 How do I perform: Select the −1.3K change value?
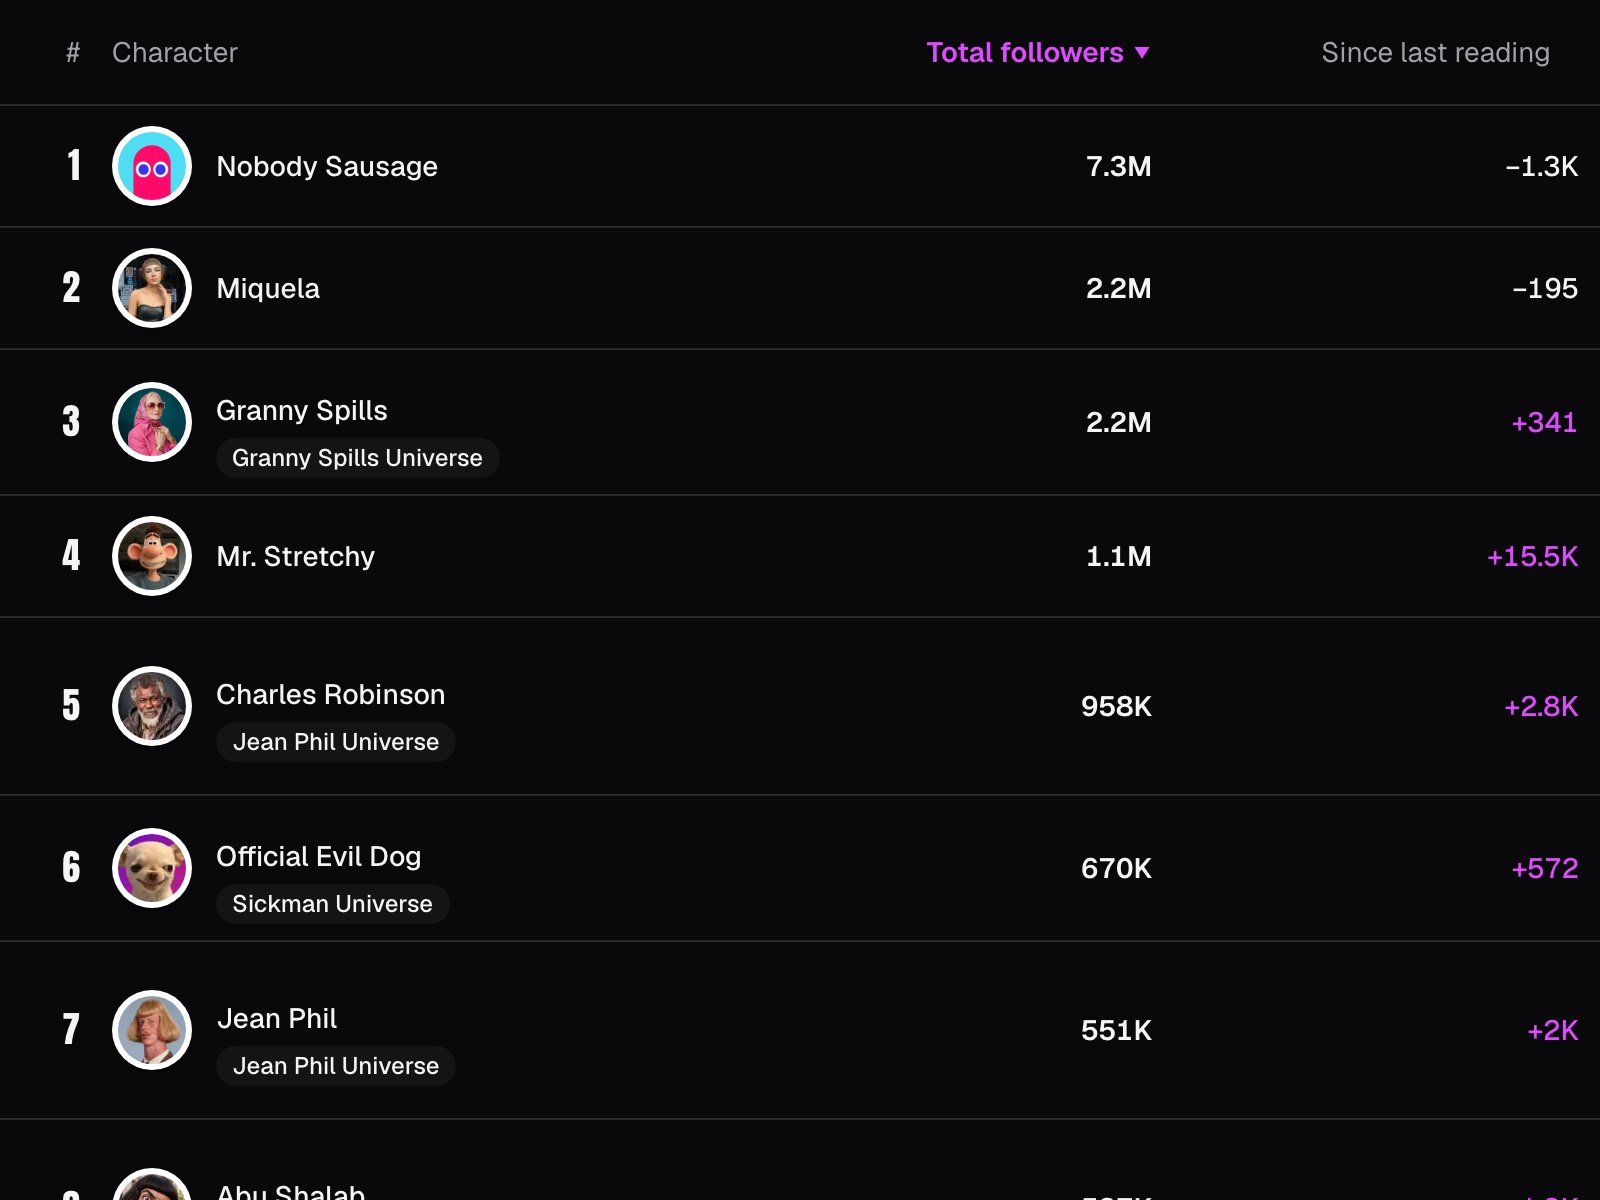[x=1542, y=166]
